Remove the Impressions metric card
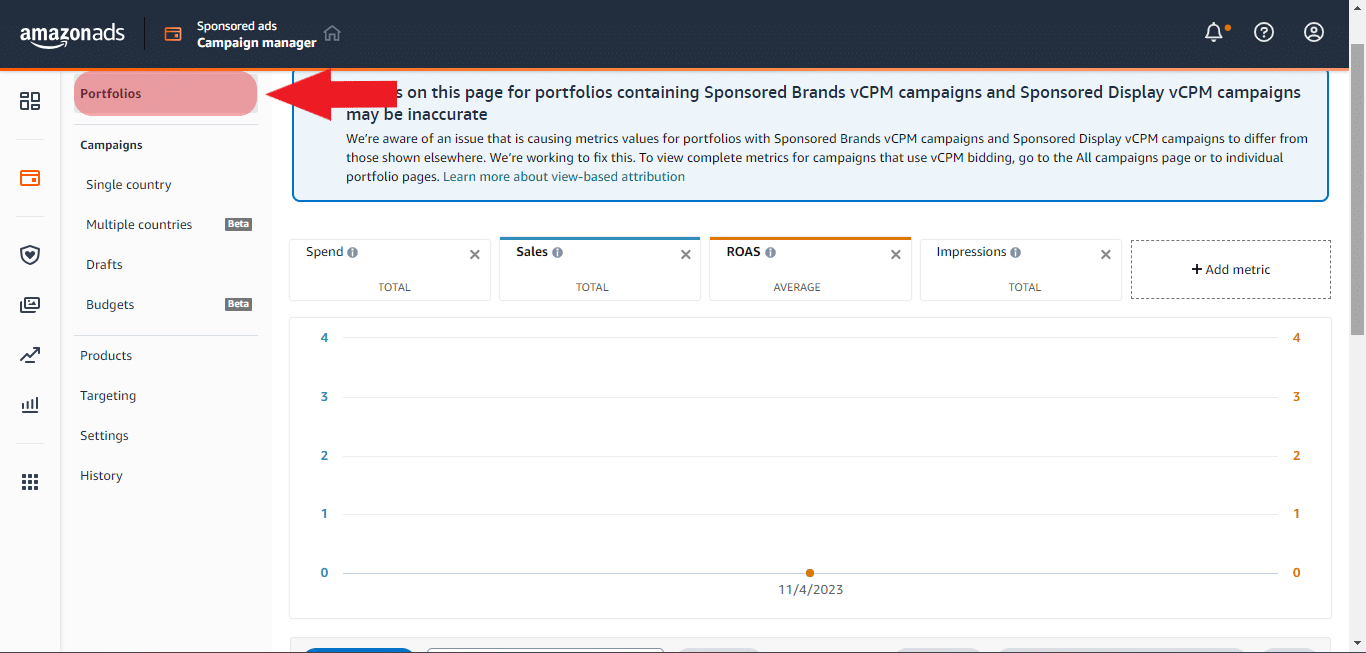 (x=1106, y=255)
